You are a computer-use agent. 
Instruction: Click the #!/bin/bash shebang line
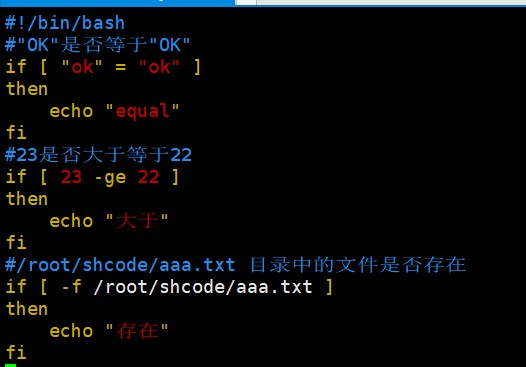click(x=65, y=23)
